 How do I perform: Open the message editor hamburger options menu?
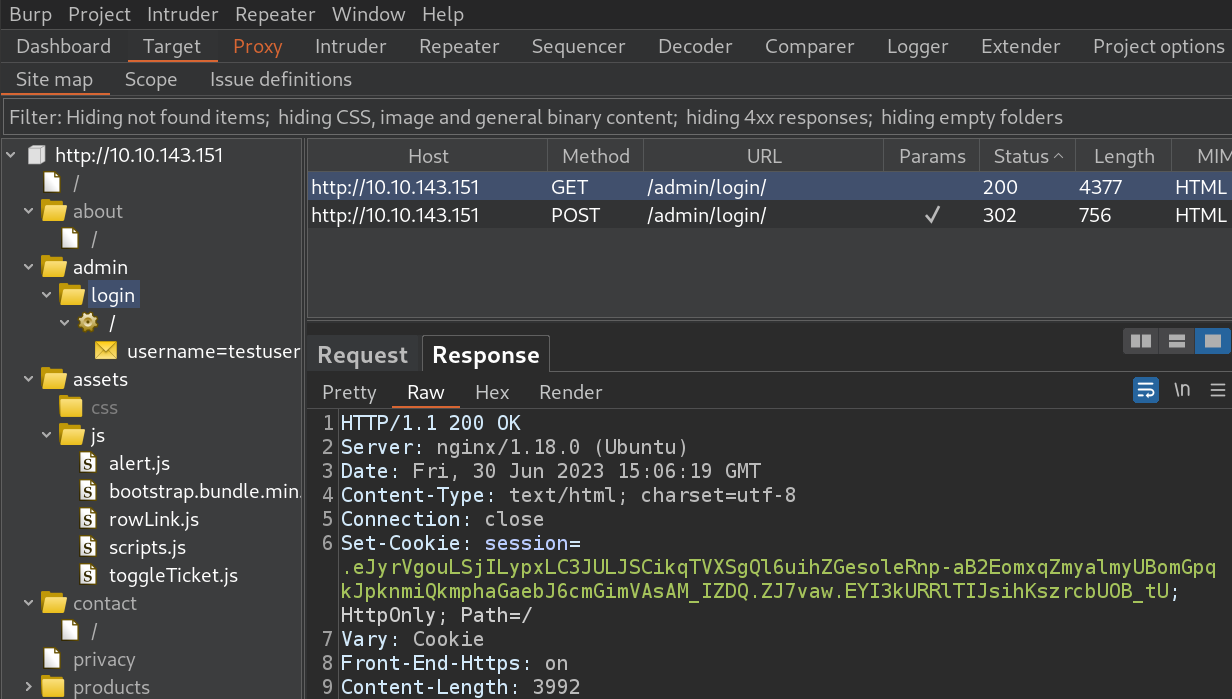pyautogui.click(x=1217, y=390)
